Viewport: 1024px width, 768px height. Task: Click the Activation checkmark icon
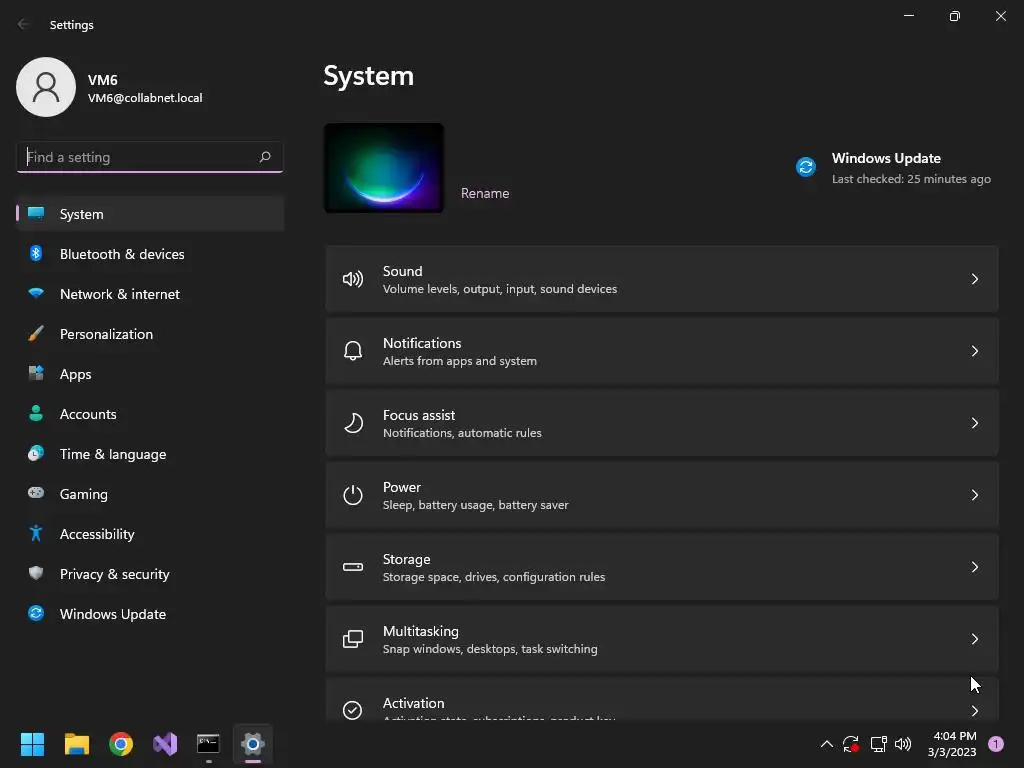pos(353,710)
